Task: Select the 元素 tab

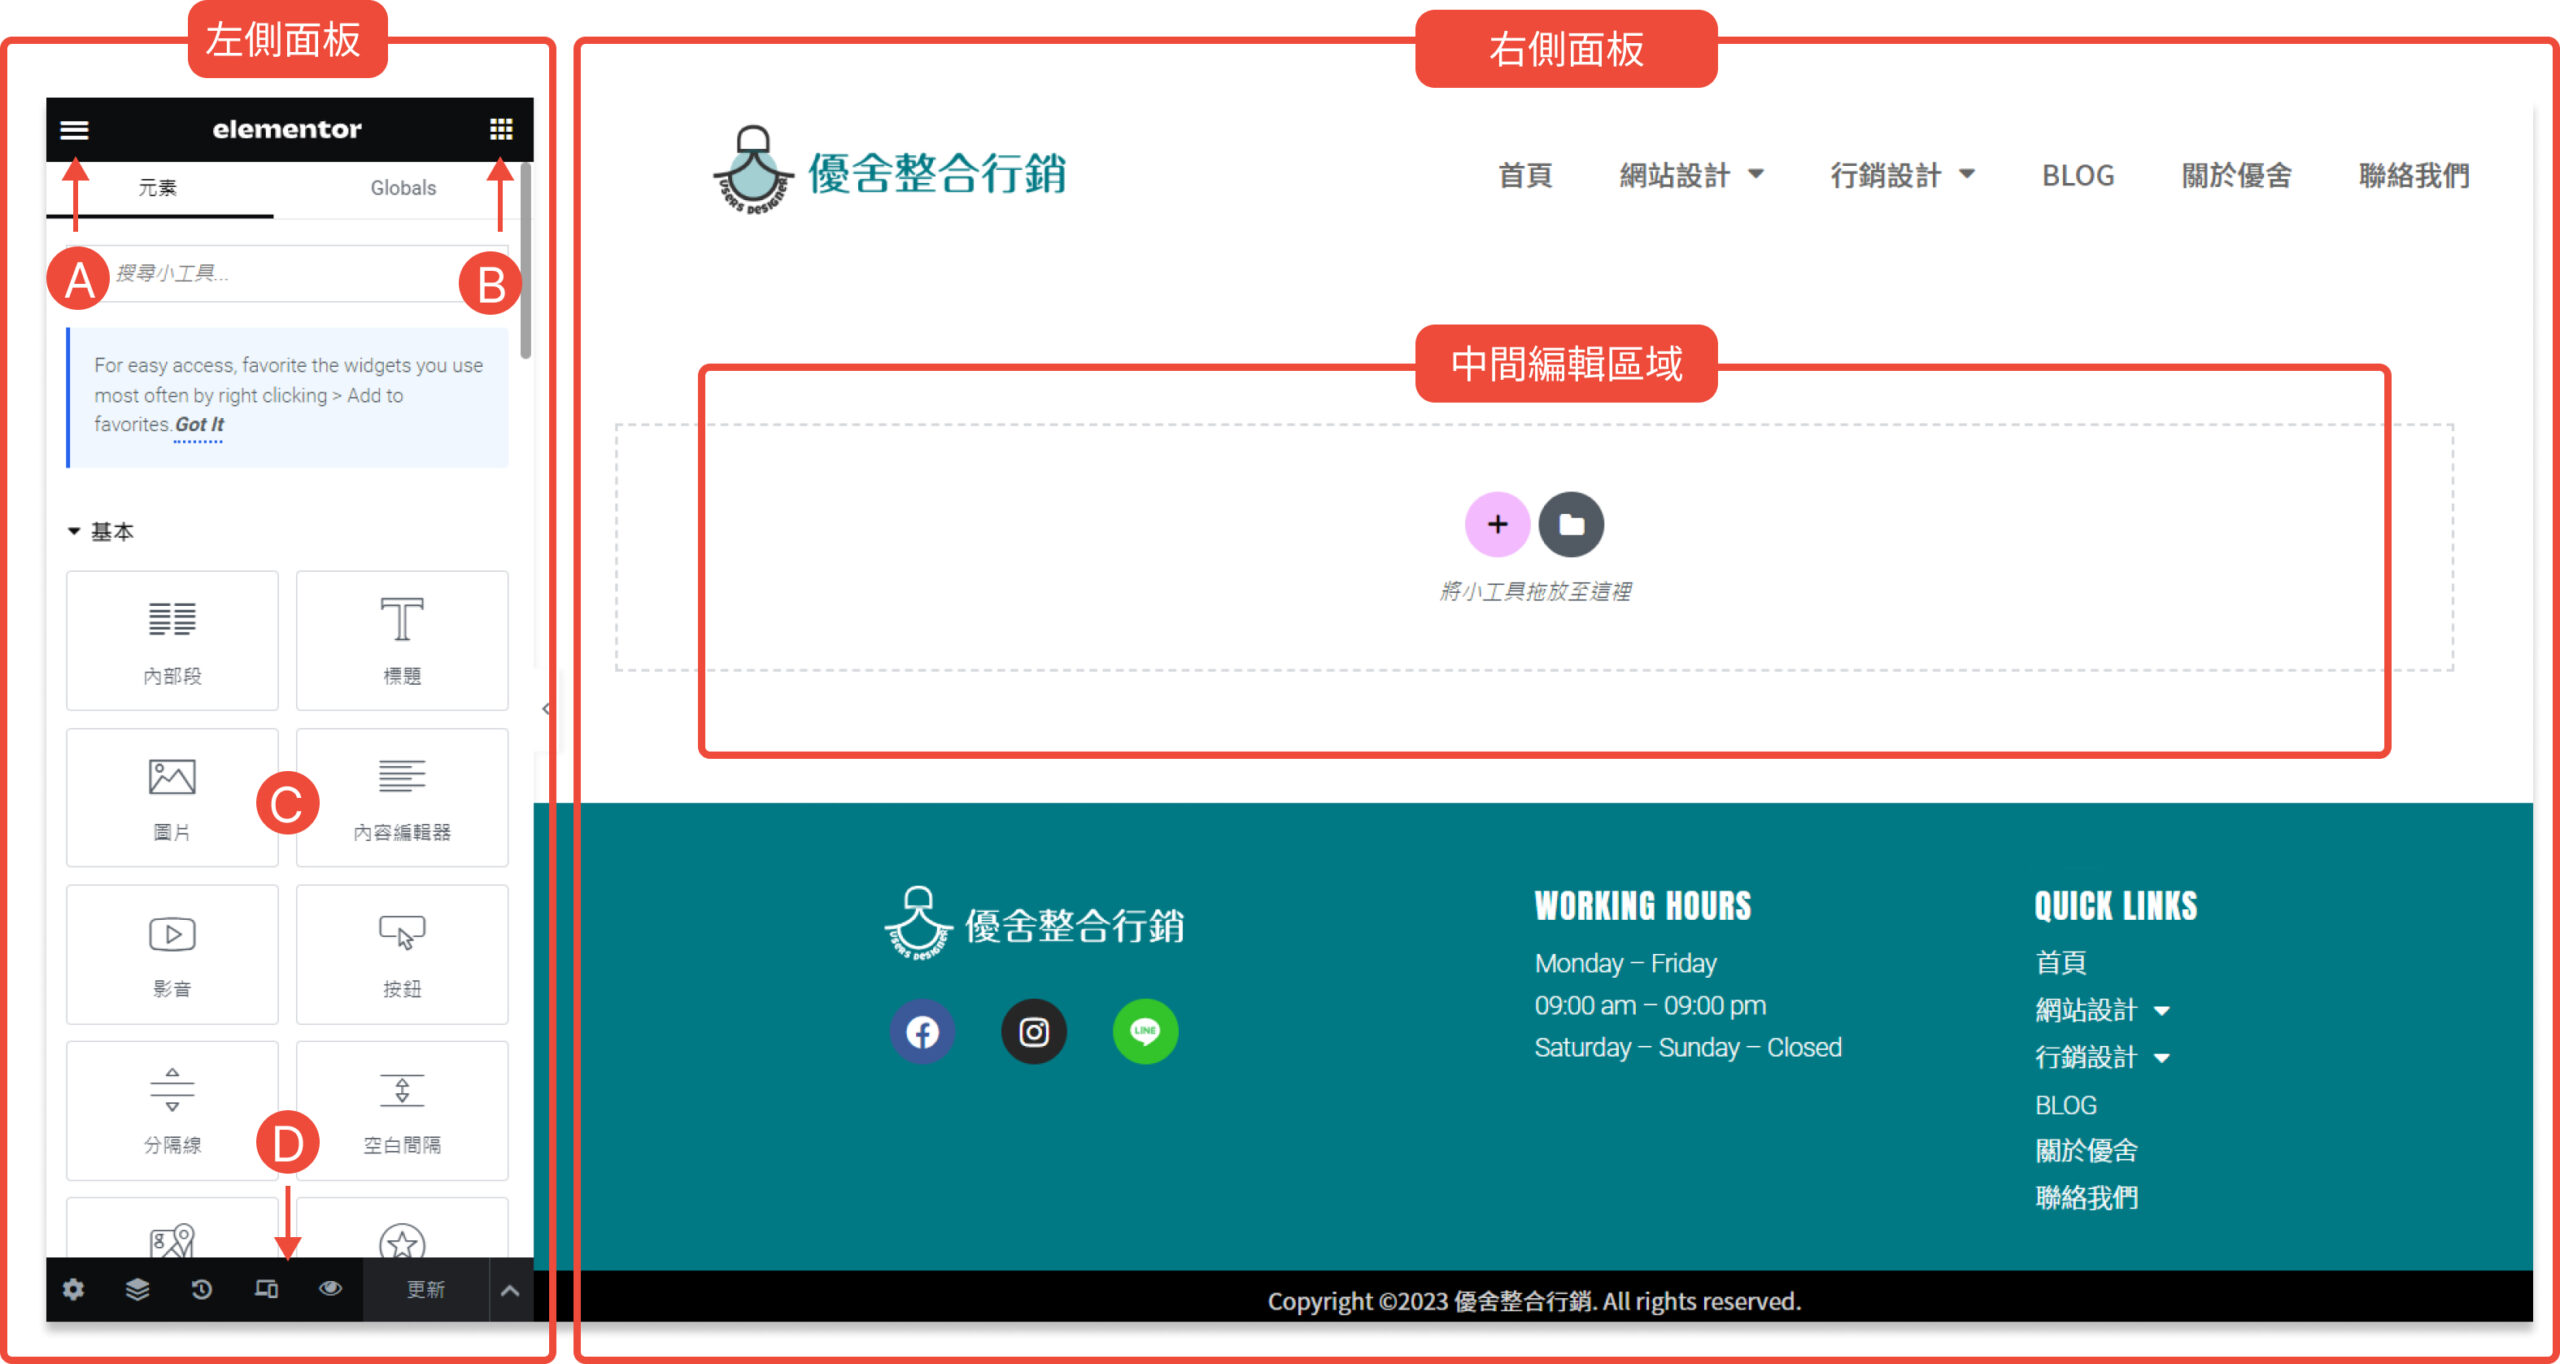Action: tap(158, 188)
